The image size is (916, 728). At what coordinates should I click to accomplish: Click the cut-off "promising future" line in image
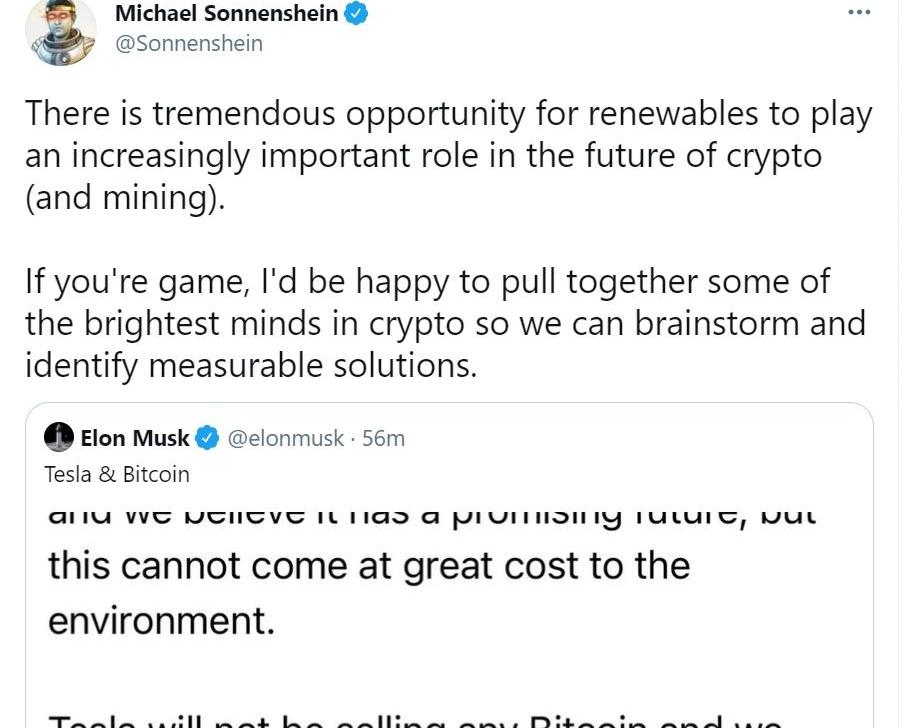coord(432,517)
